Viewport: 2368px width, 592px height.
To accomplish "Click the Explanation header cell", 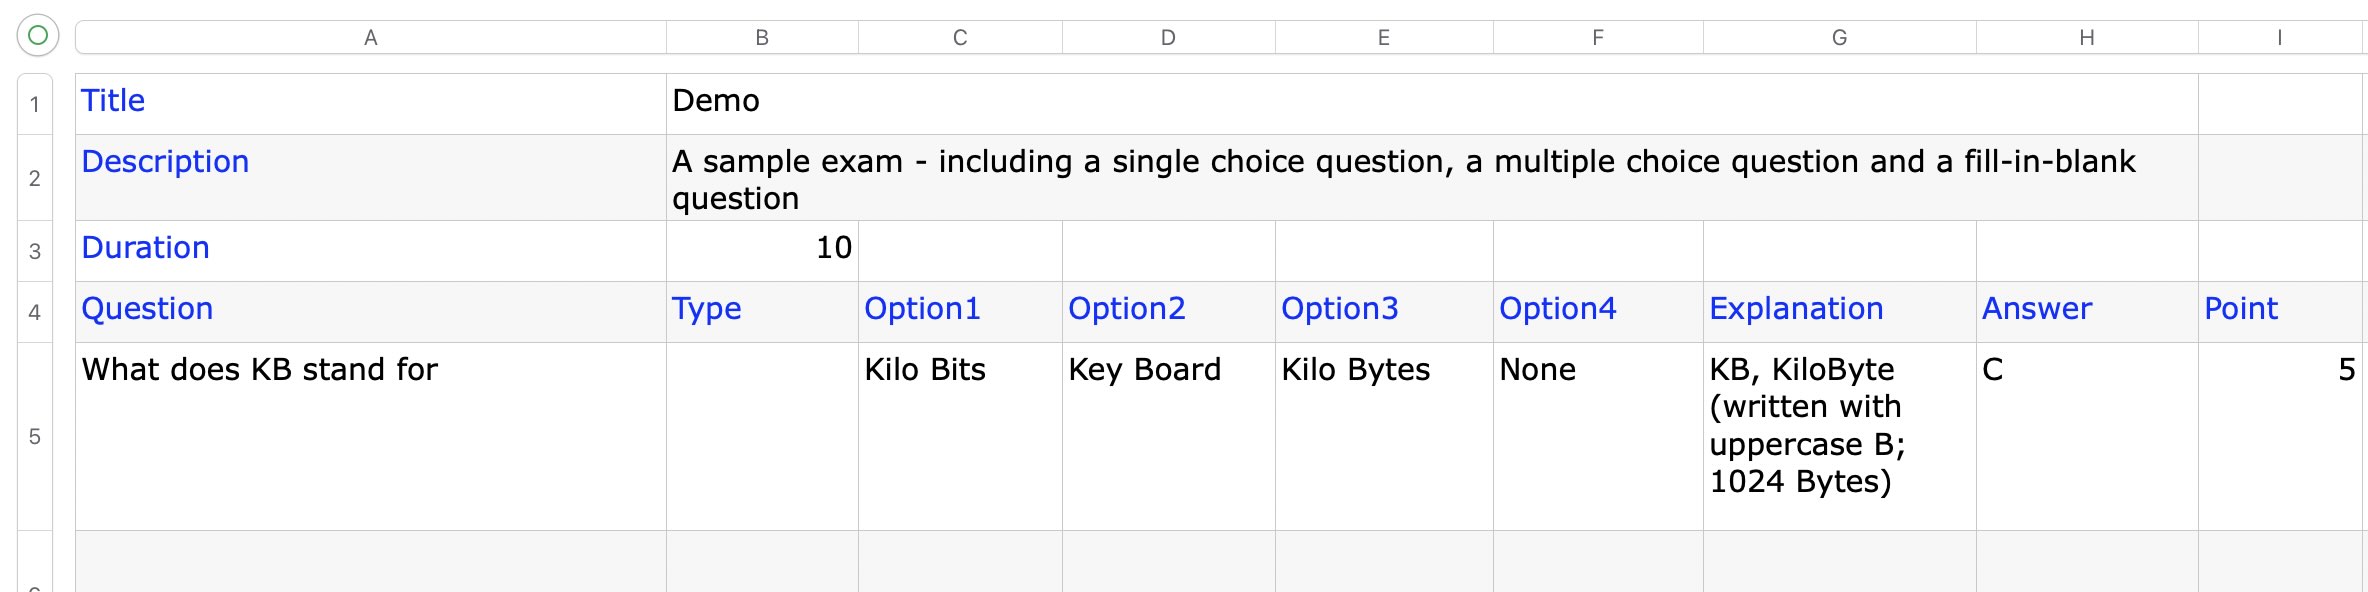I will (x=1839, y=310).
